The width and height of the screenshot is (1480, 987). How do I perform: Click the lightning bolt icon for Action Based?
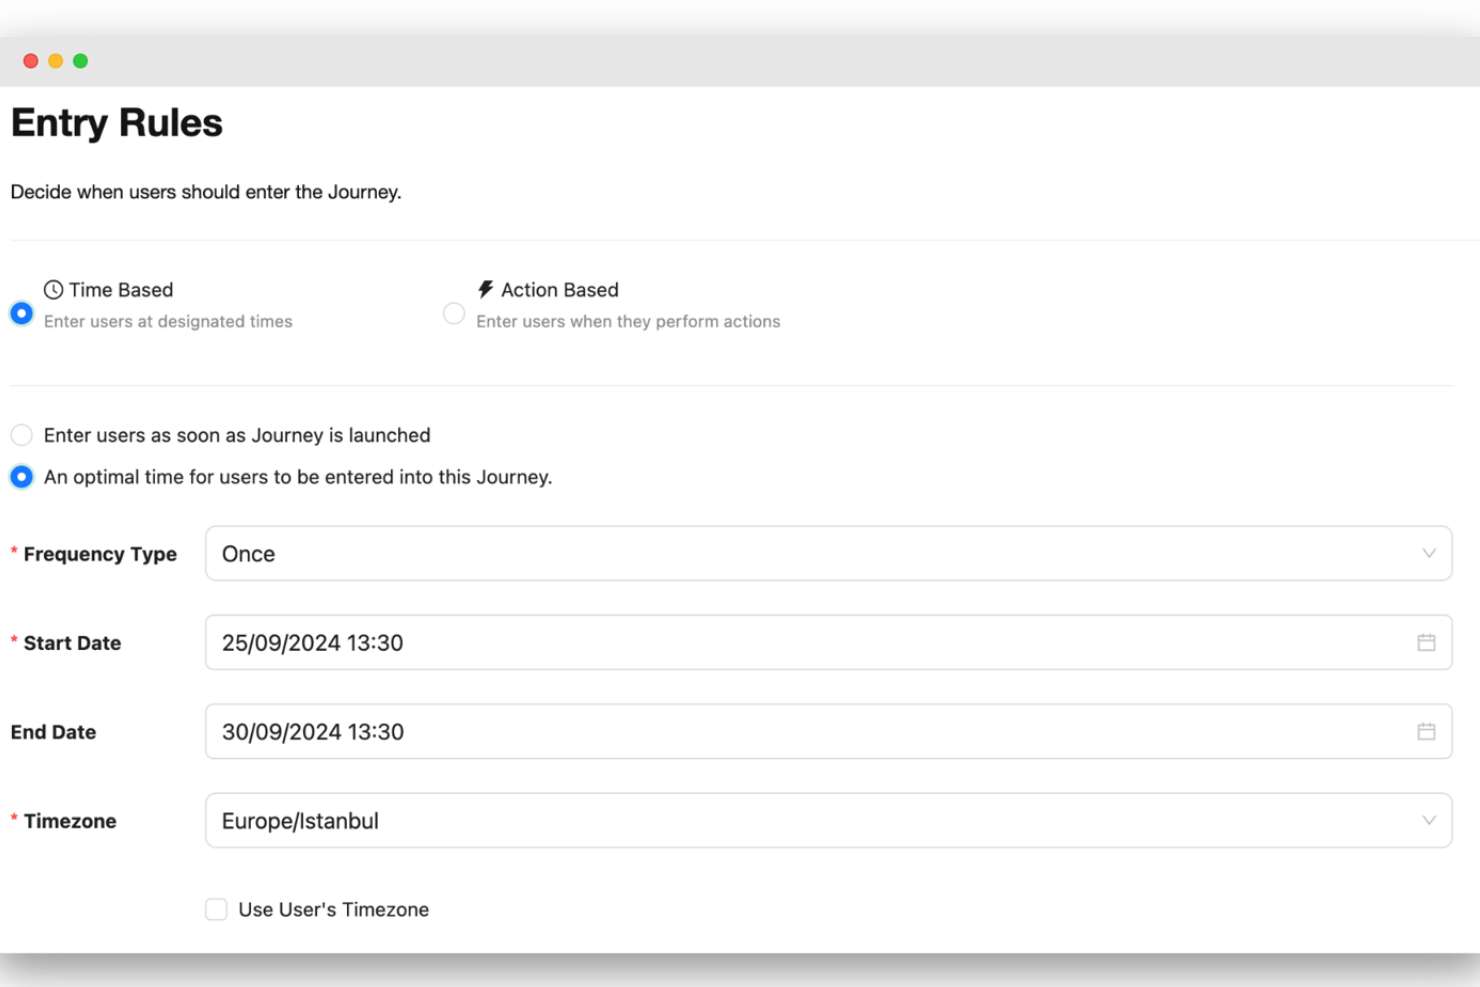click(486, 290)
